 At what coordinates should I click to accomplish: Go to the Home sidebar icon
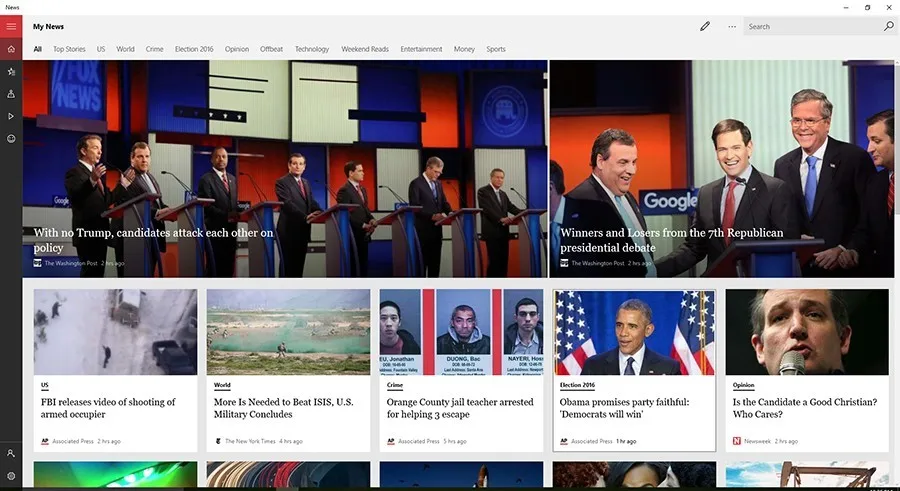pos(11,49)
